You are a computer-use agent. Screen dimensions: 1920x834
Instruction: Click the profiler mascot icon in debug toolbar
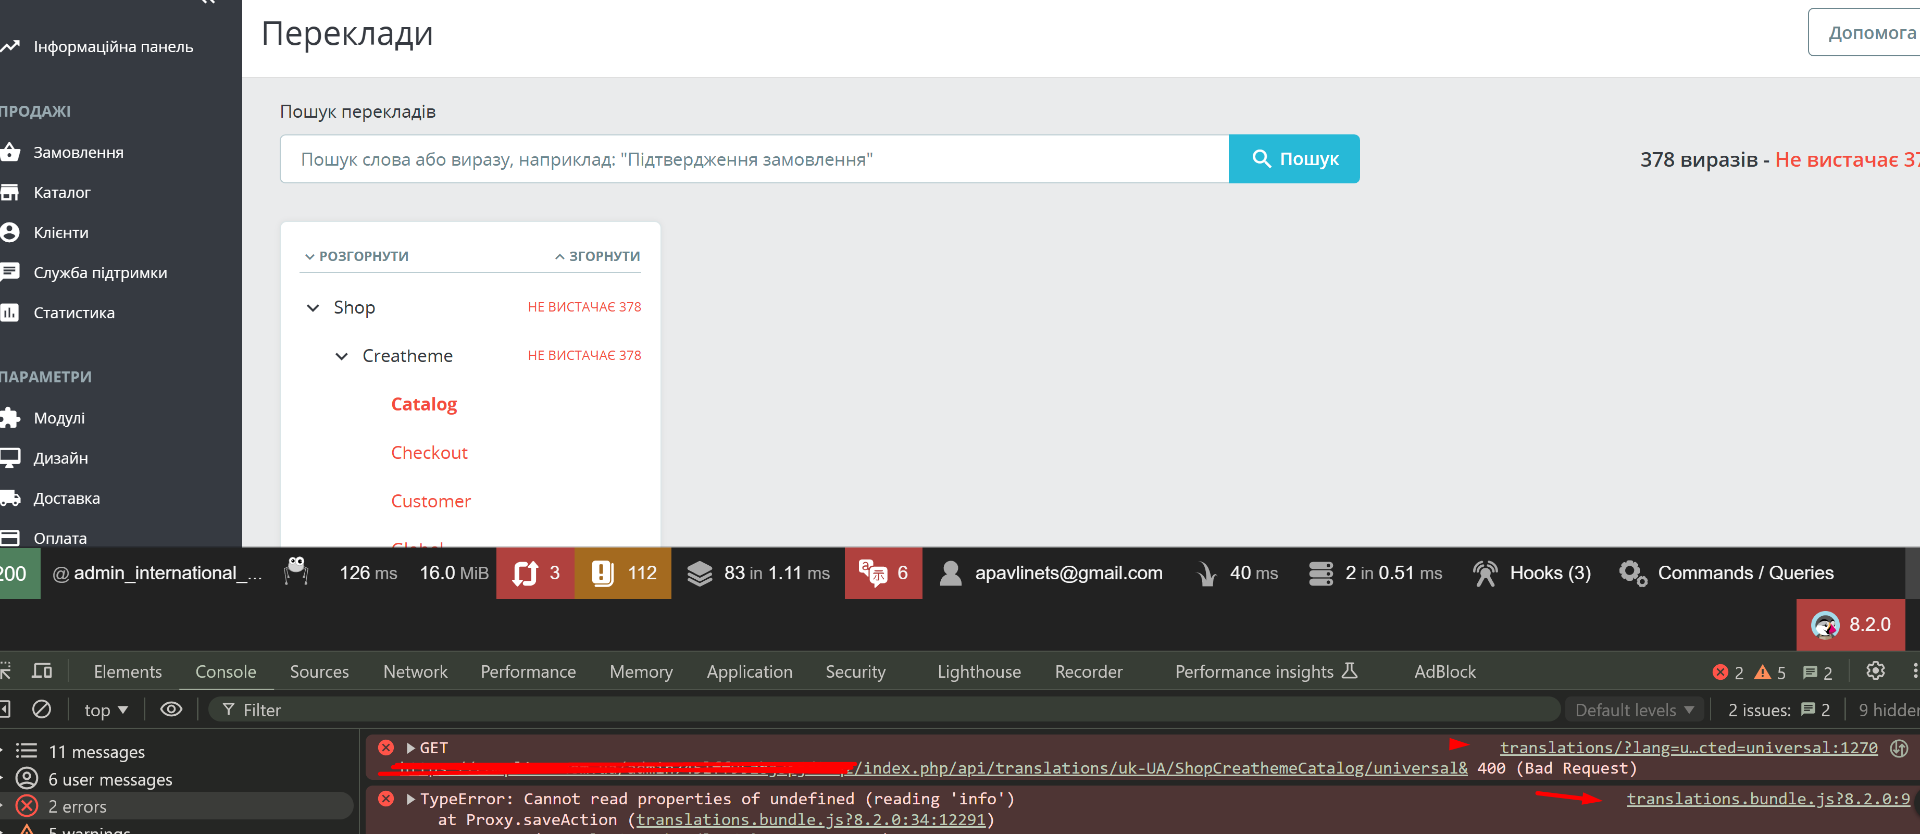pos(296,572)
